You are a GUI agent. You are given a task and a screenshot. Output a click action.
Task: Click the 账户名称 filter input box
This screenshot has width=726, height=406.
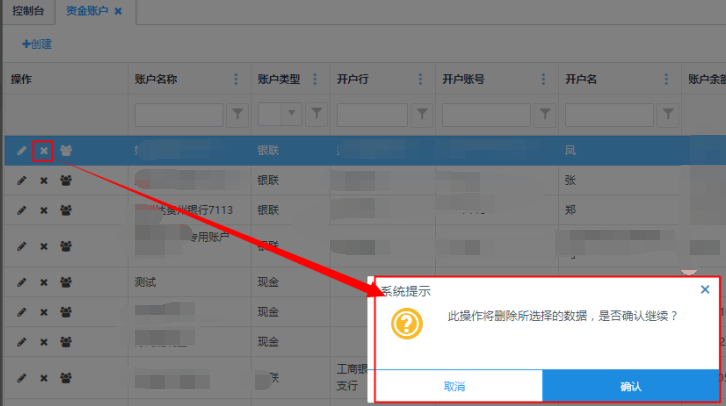[x=178, y=115]
